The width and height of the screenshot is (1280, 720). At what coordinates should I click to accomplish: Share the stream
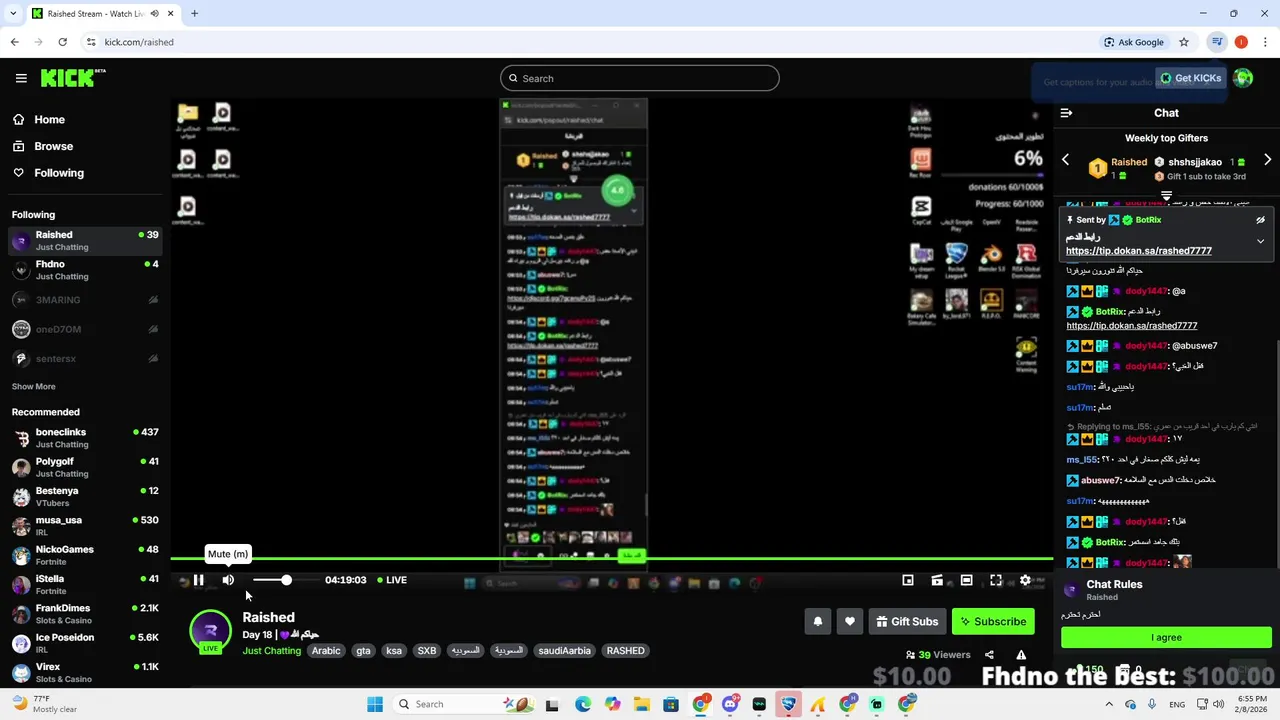point(989,655)
